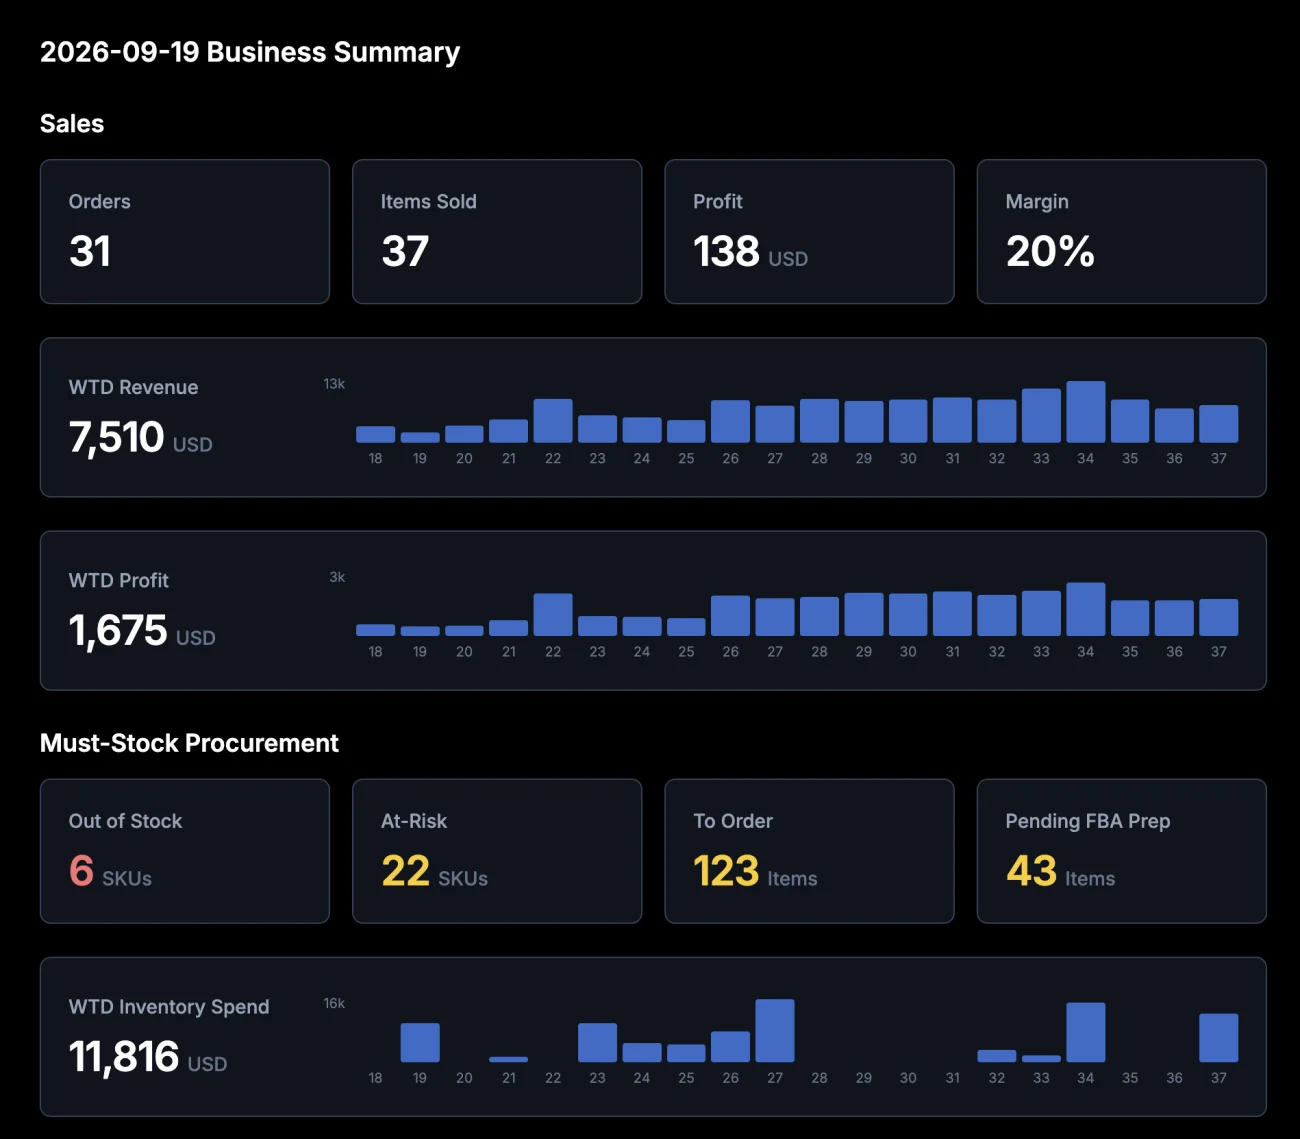Click the 'WTD Inventory Spend' label
Viewport: 1300px width, 1139px height.
[x=169, y=1007]
